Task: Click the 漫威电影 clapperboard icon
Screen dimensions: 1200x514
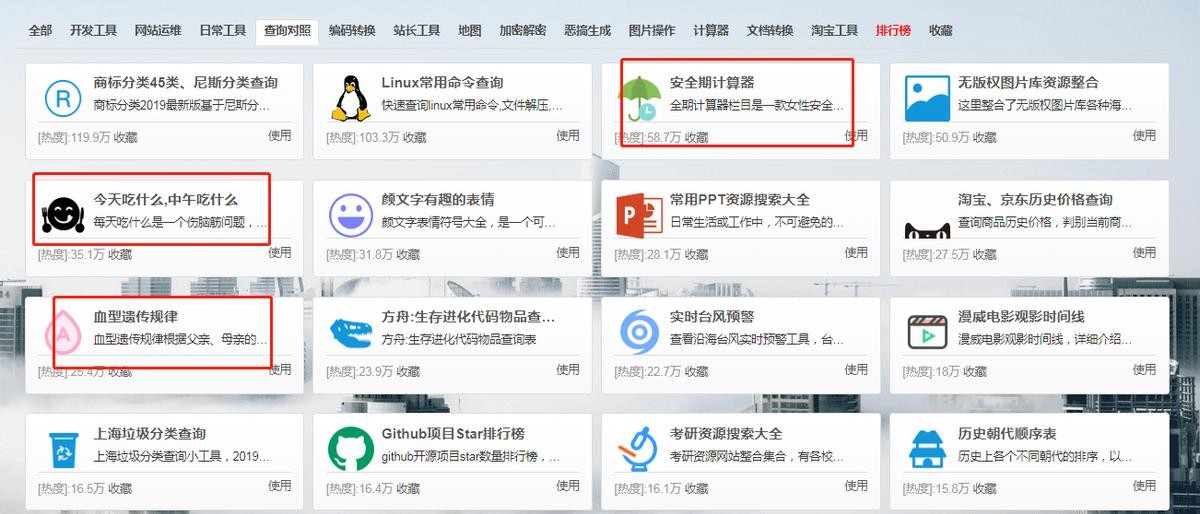Action: 927,332
